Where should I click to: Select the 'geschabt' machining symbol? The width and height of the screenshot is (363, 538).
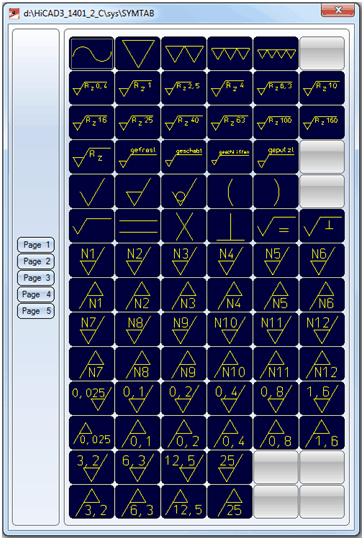point(184,157)
